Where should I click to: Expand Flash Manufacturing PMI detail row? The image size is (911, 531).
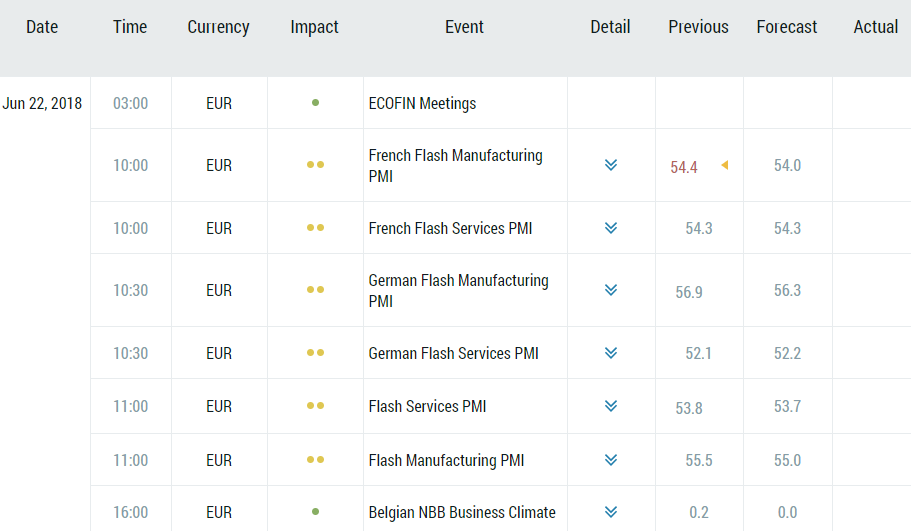[610, 460]
